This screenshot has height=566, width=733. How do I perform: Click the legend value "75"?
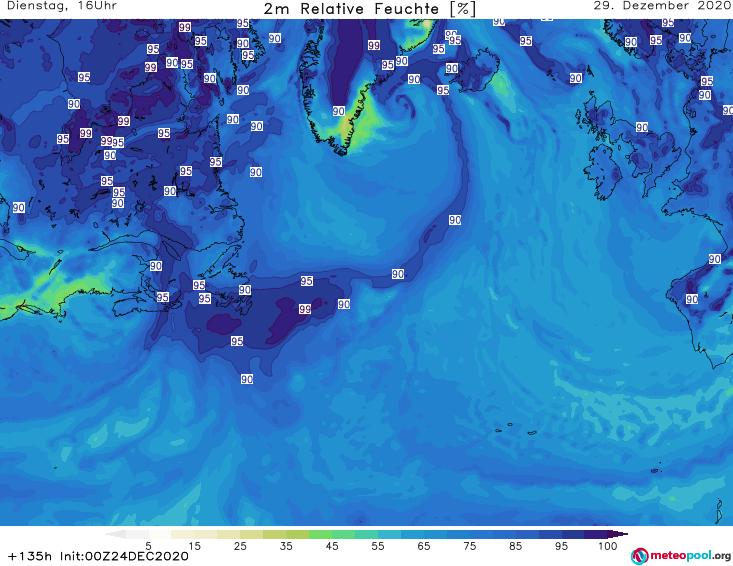(469, 546)
